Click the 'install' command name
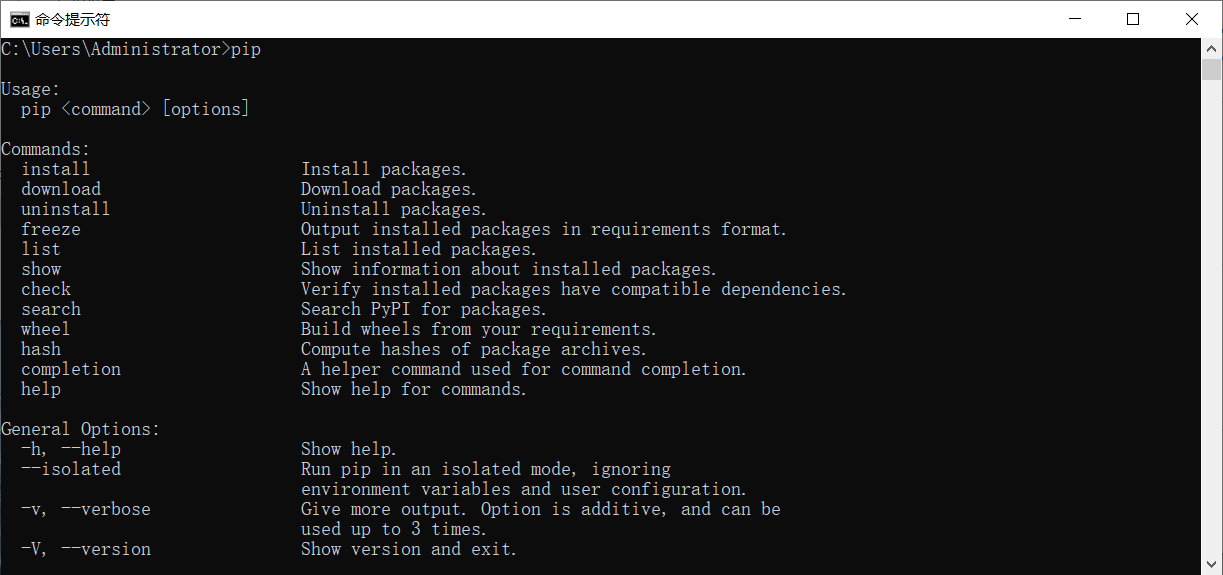 (56, 169)
